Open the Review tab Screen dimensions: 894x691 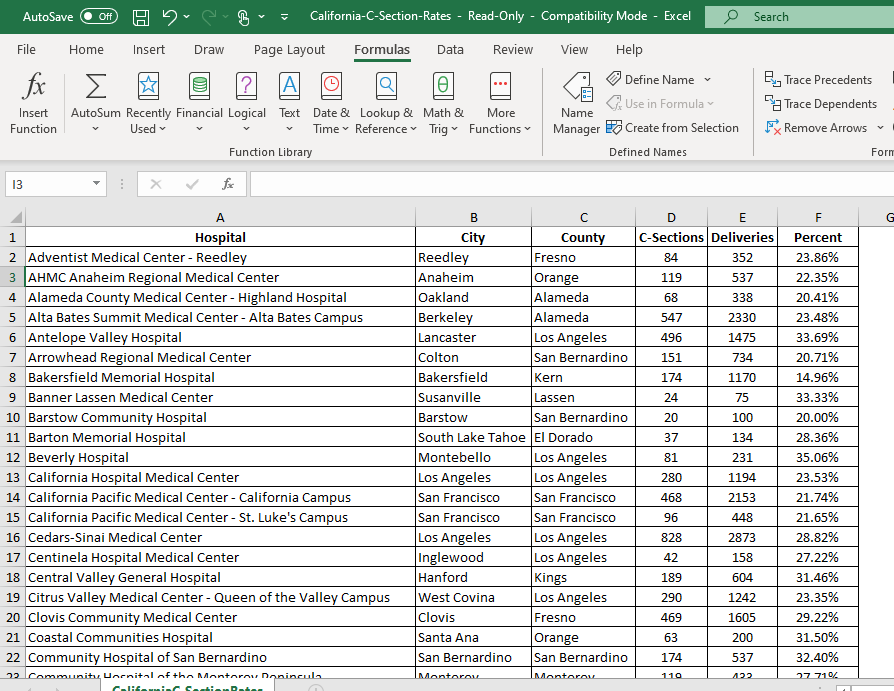[x=512, y=49]
